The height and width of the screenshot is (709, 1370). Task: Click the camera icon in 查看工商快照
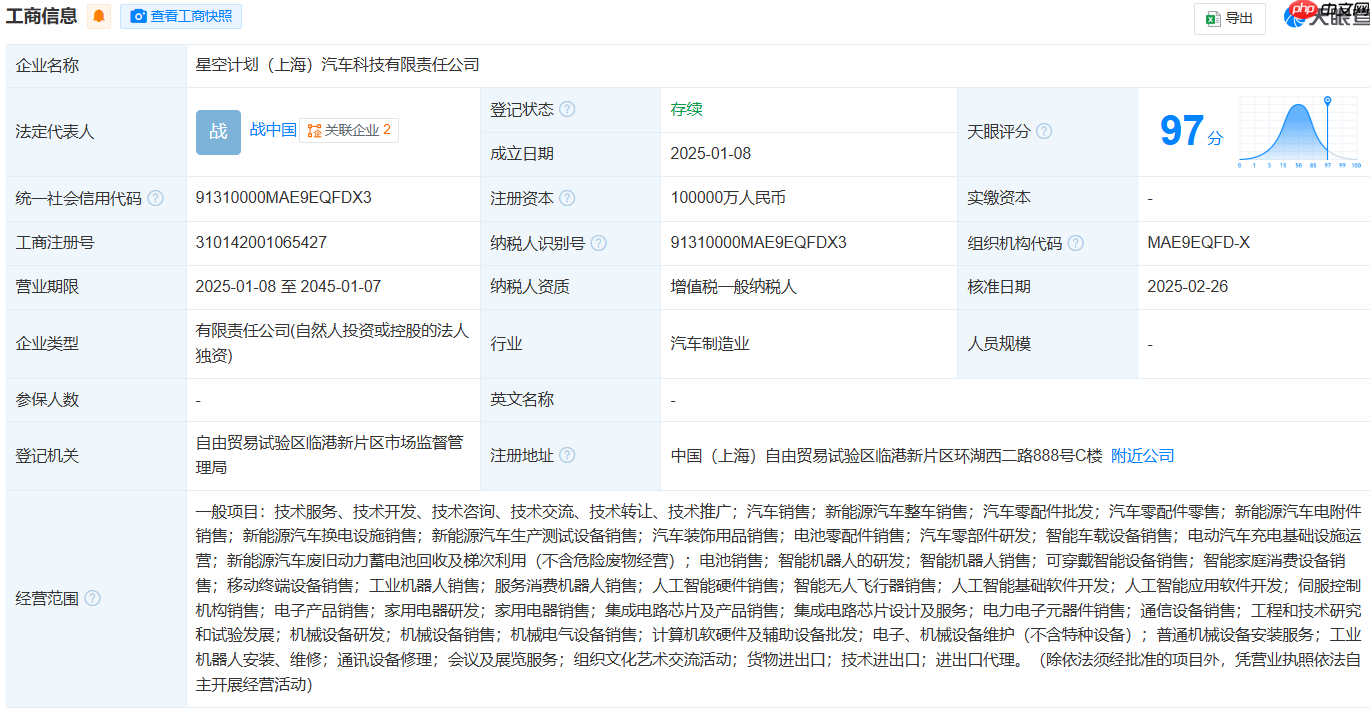pyautogui.click(x=139, y=16)
